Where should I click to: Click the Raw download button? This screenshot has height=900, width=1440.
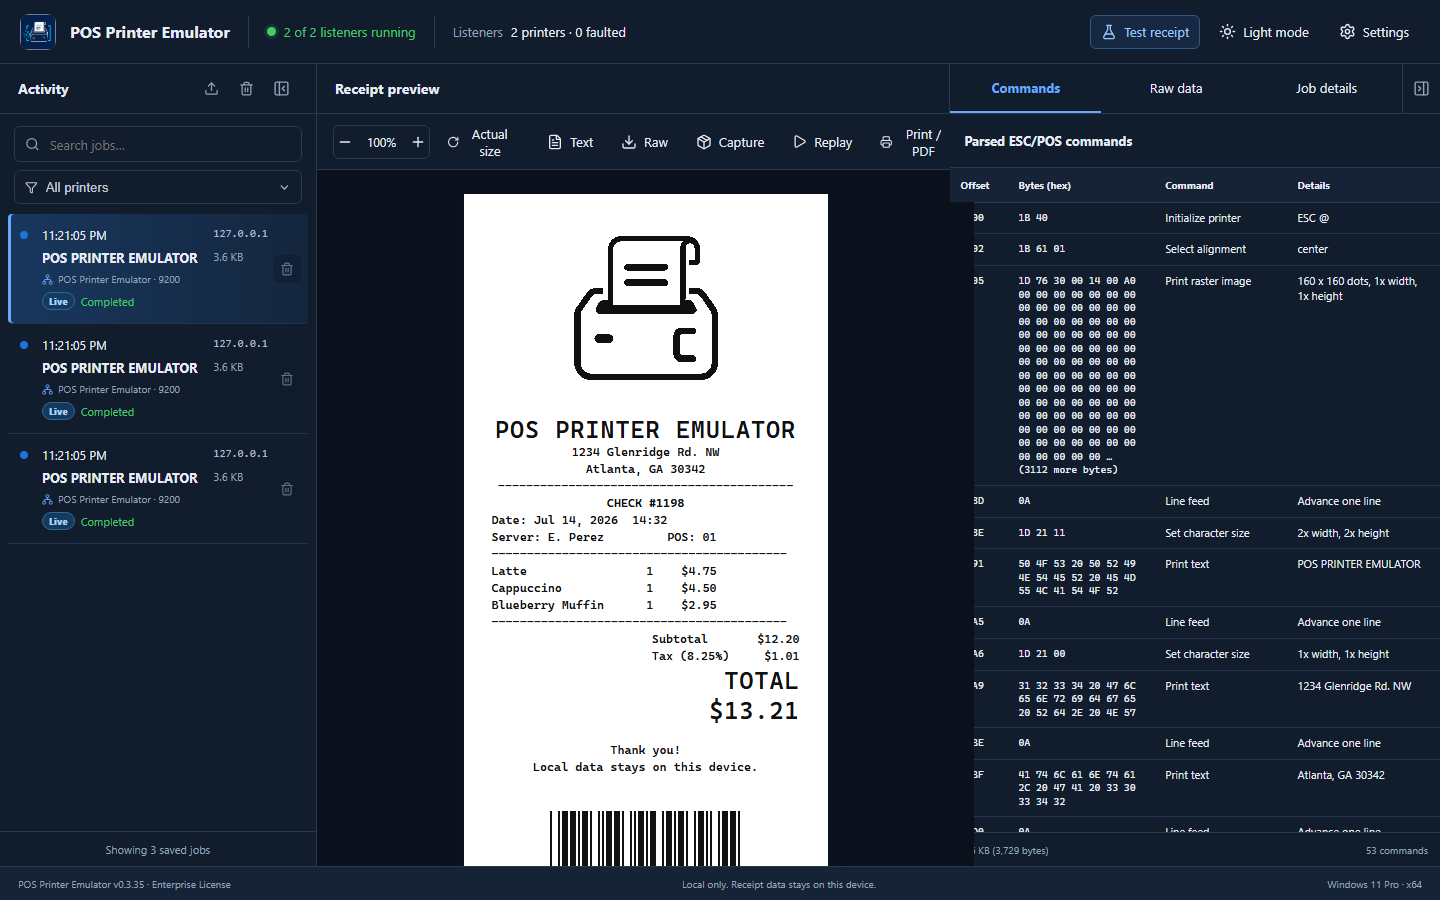[x=645, y=142]
